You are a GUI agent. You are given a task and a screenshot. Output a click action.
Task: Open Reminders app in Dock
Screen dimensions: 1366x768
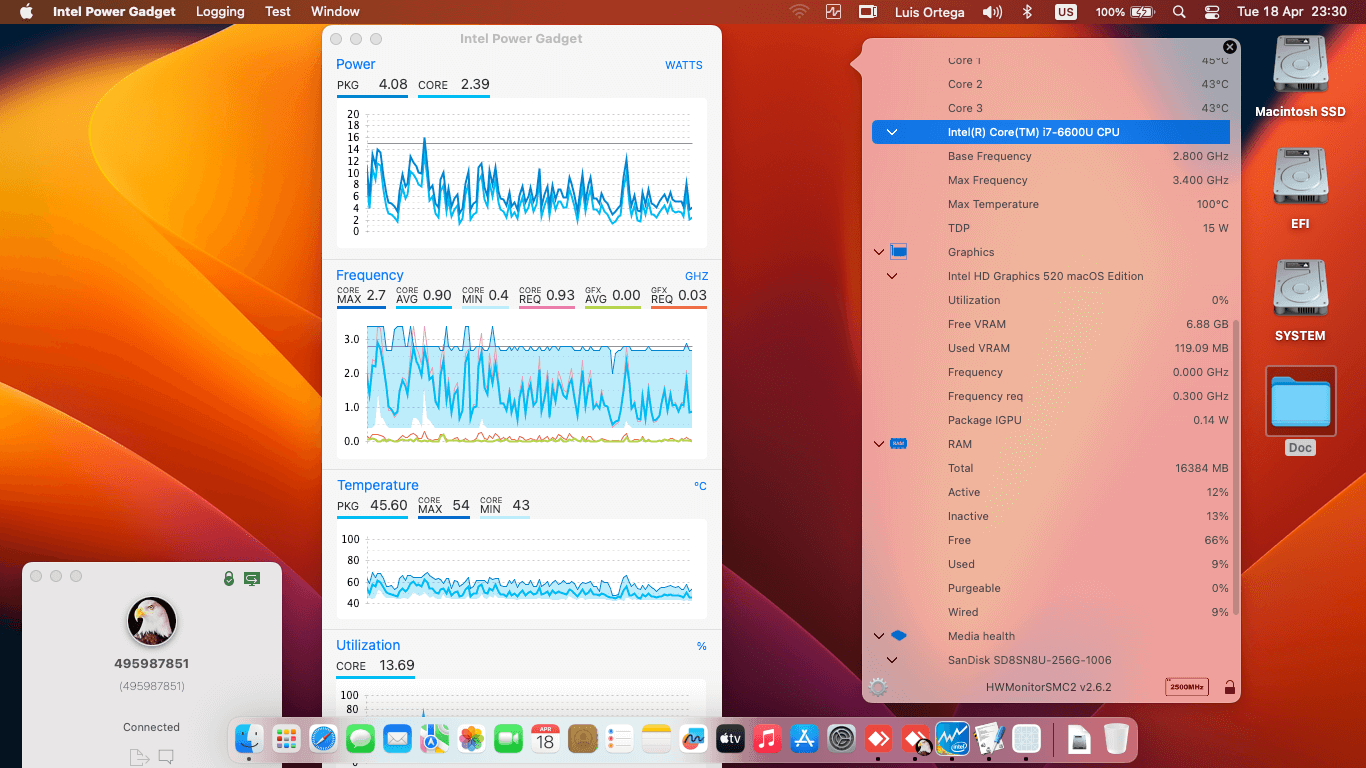[619, 739]
